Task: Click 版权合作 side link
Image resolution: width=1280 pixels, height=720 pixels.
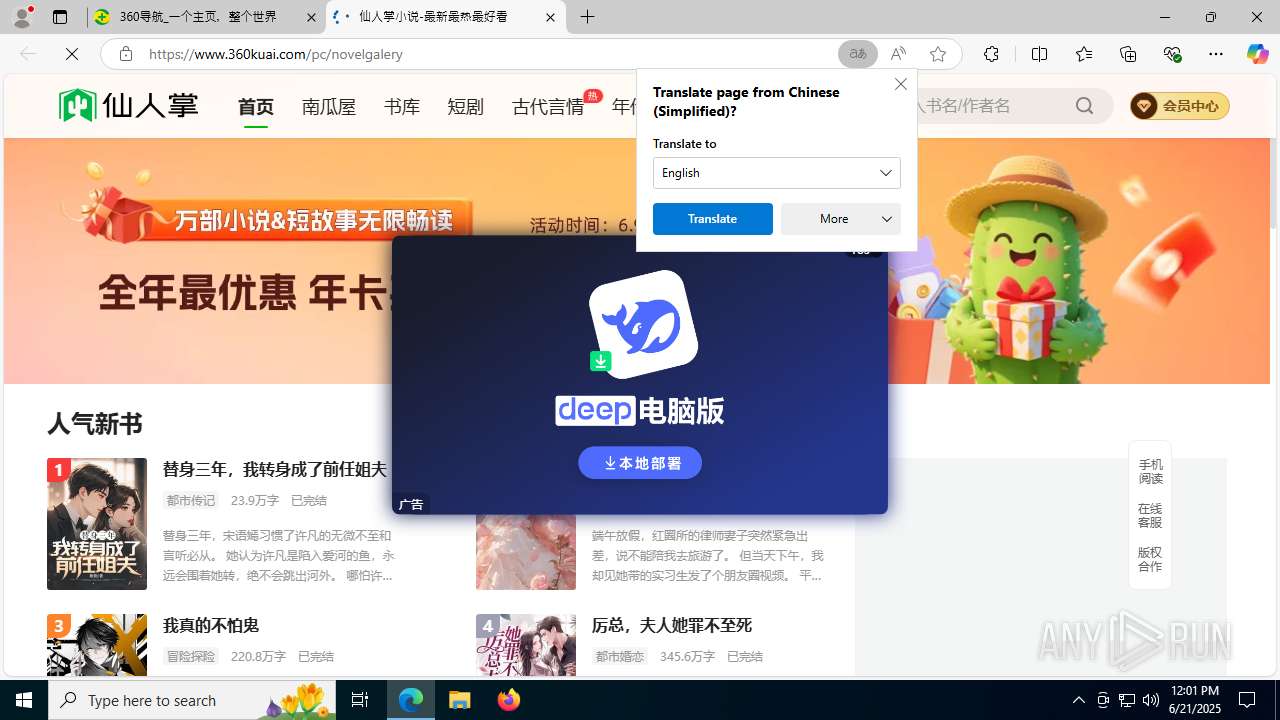Action: click(x=1150, y=560)
